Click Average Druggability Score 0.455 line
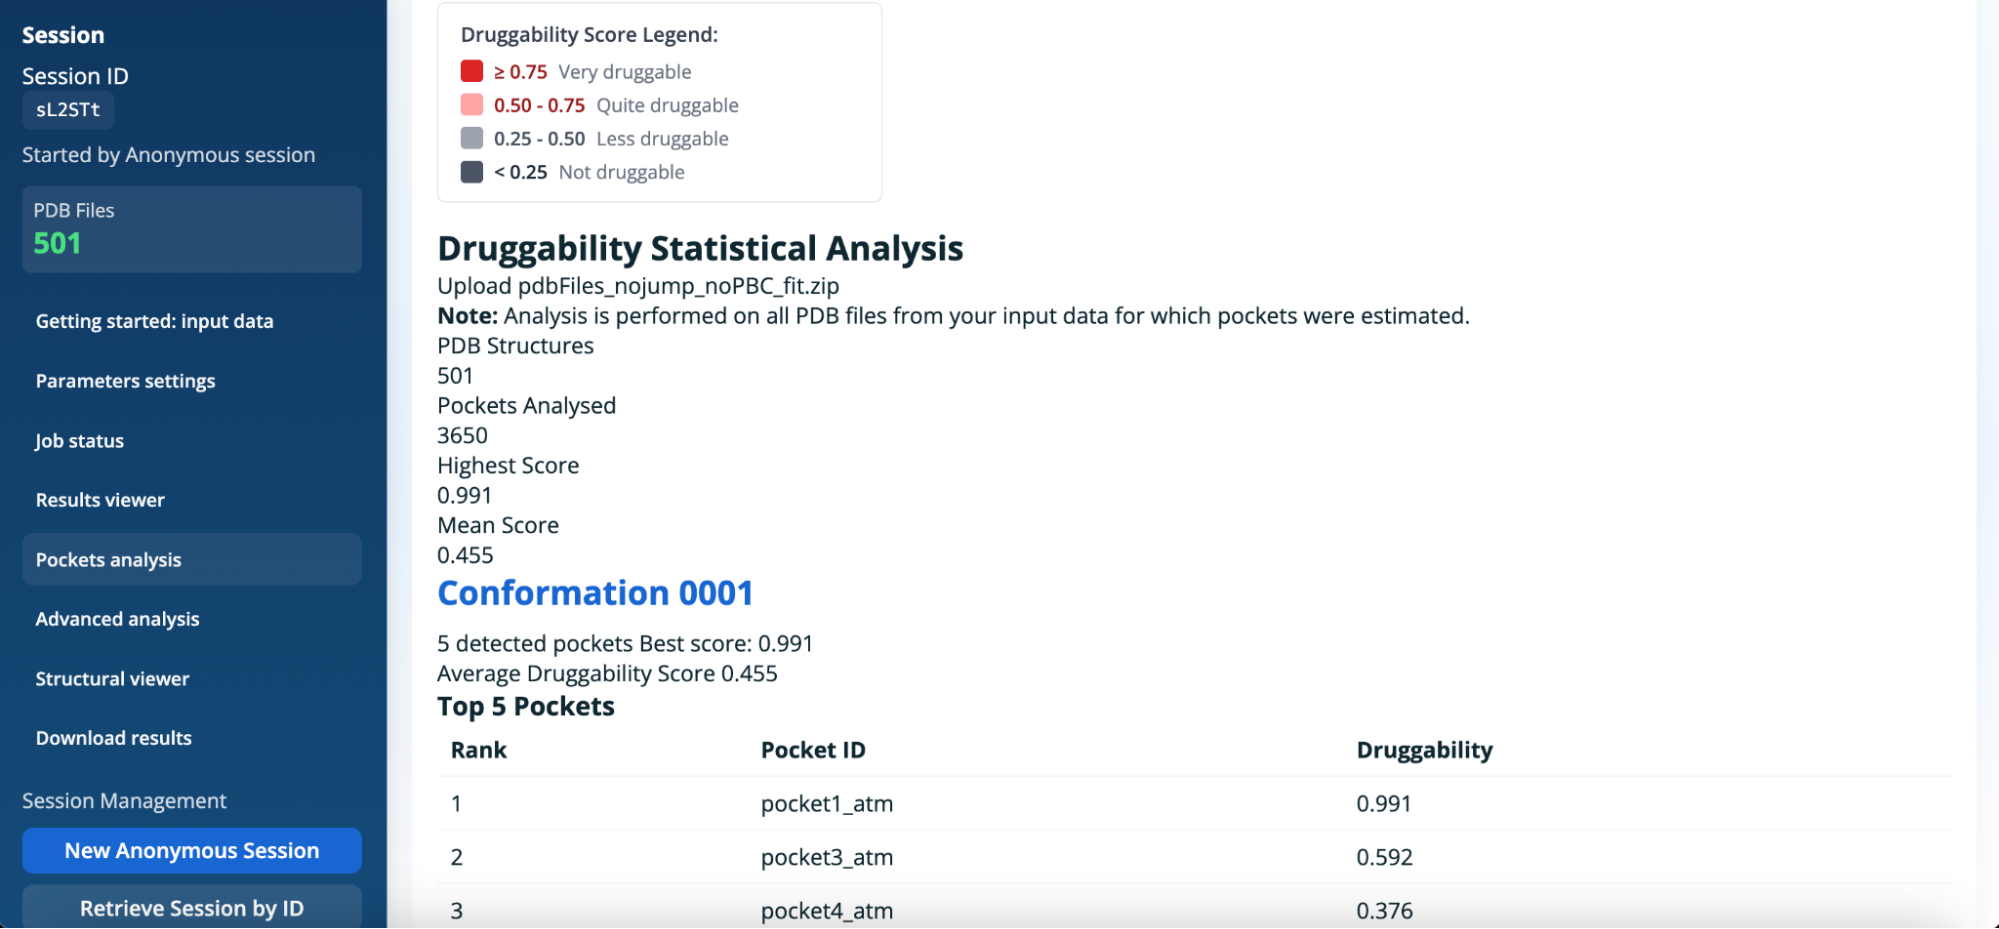Image resolution: width=1999 pixels, height=929 pixels. pos(607,674)
